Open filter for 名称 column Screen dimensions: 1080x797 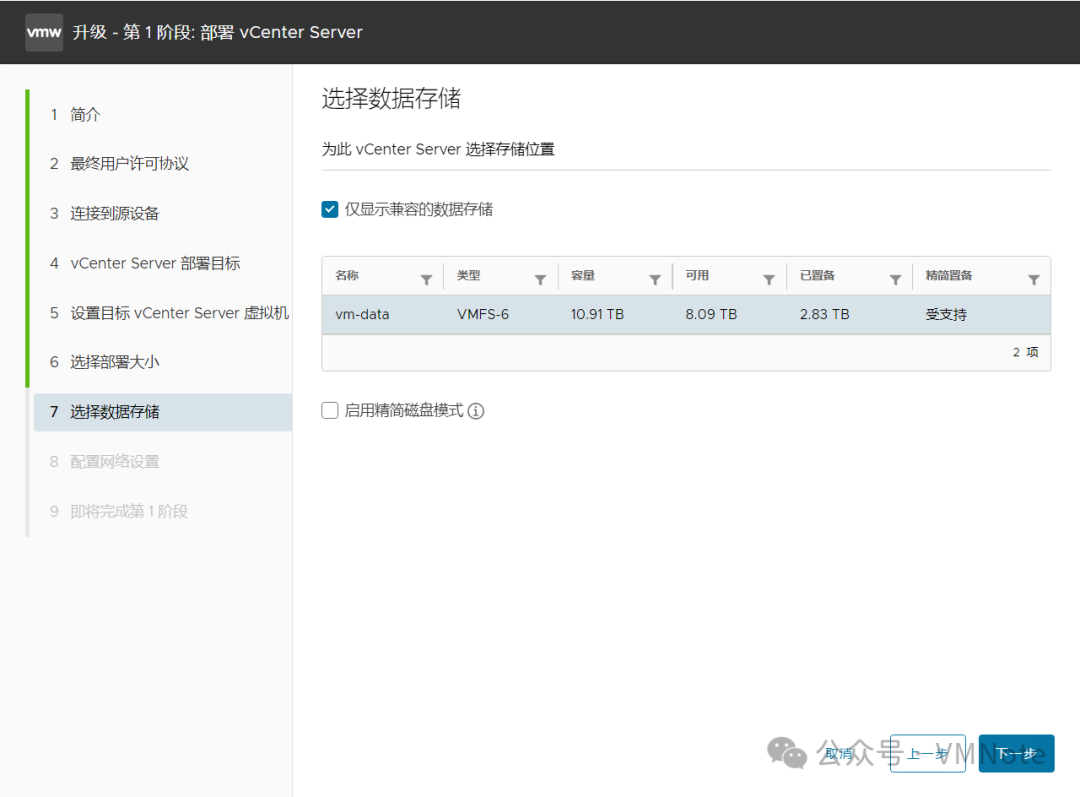pos(426,279)
